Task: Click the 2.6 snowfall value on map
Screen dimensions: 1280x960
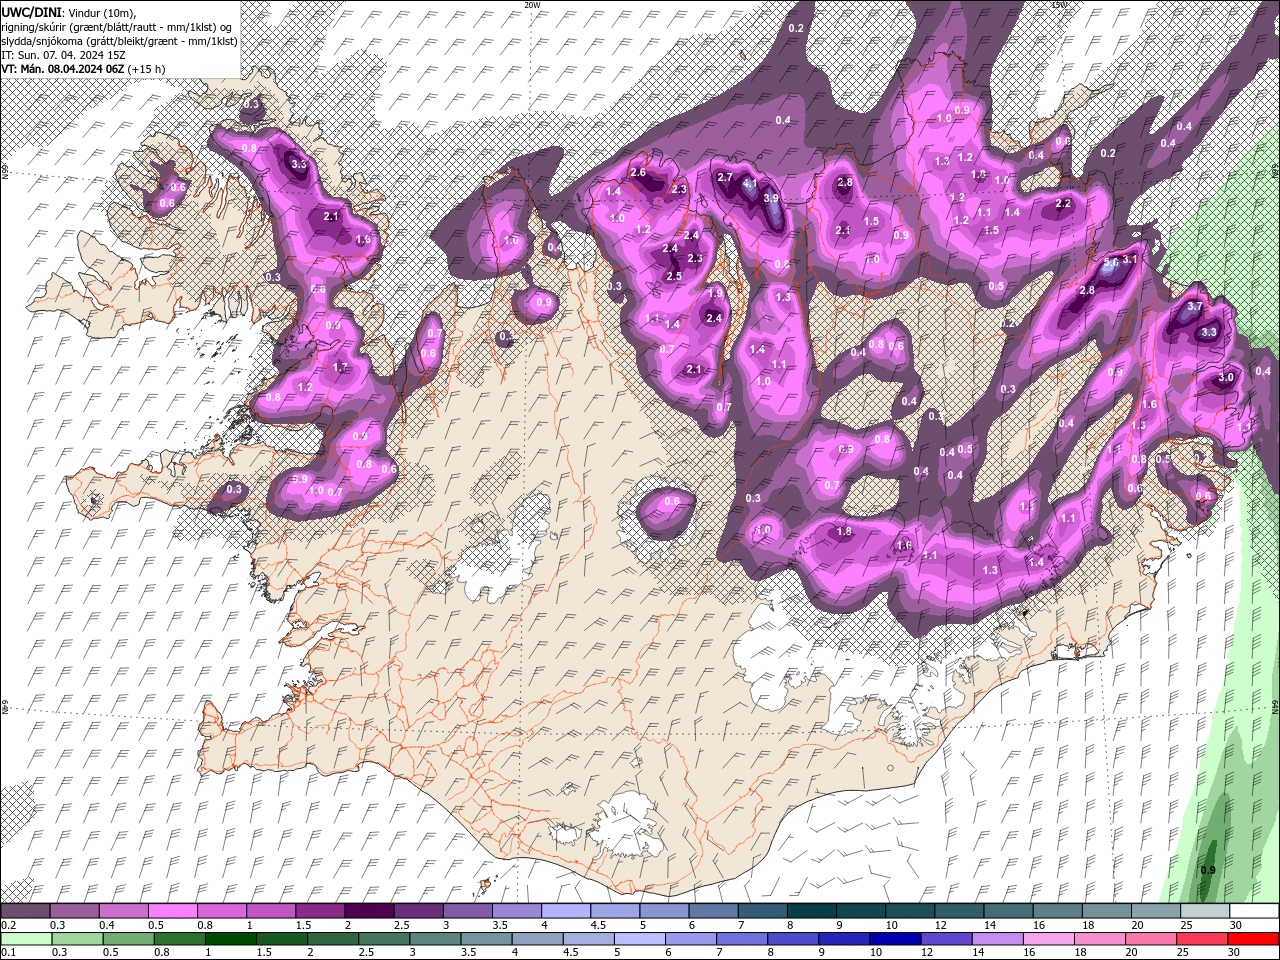Action: point(638,173)
